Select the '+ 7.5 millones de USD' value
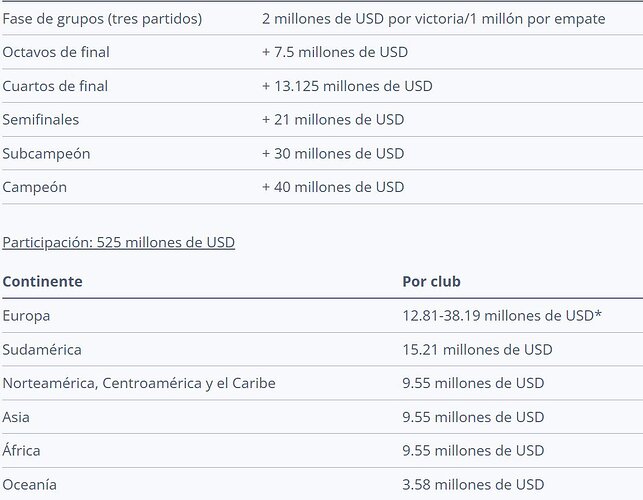The width and height of the screenshot is (643, 500). 335,52
